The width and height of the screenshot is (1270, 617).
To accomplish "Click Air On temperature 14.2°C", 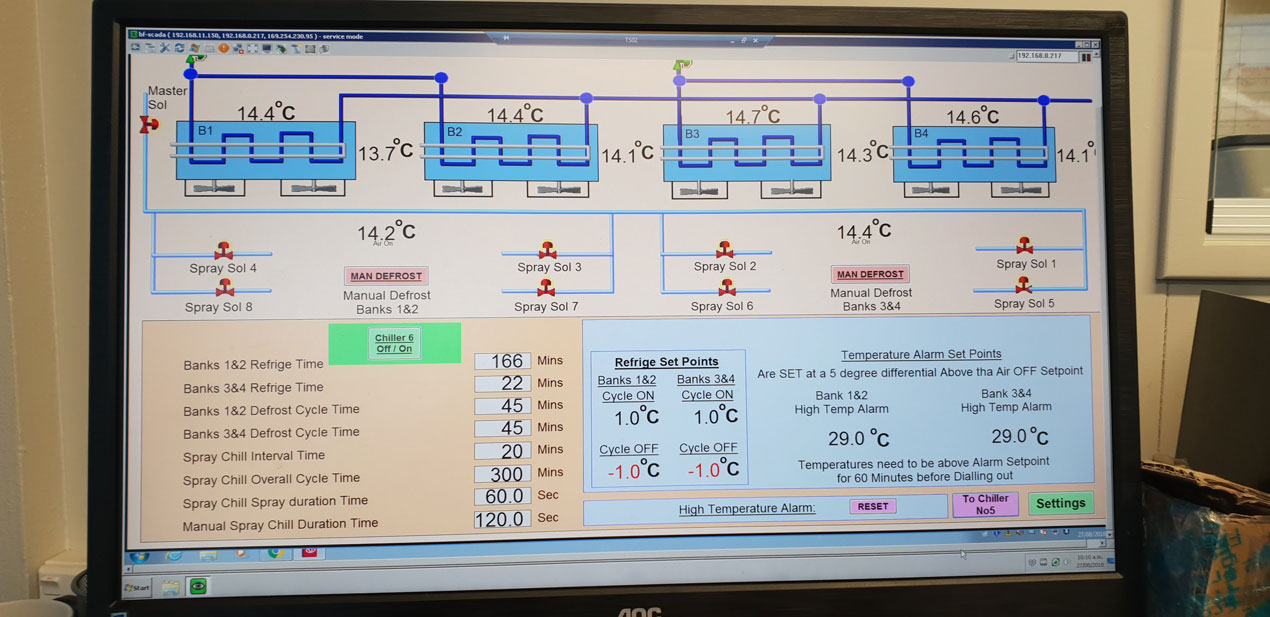I will coord(386,231).
